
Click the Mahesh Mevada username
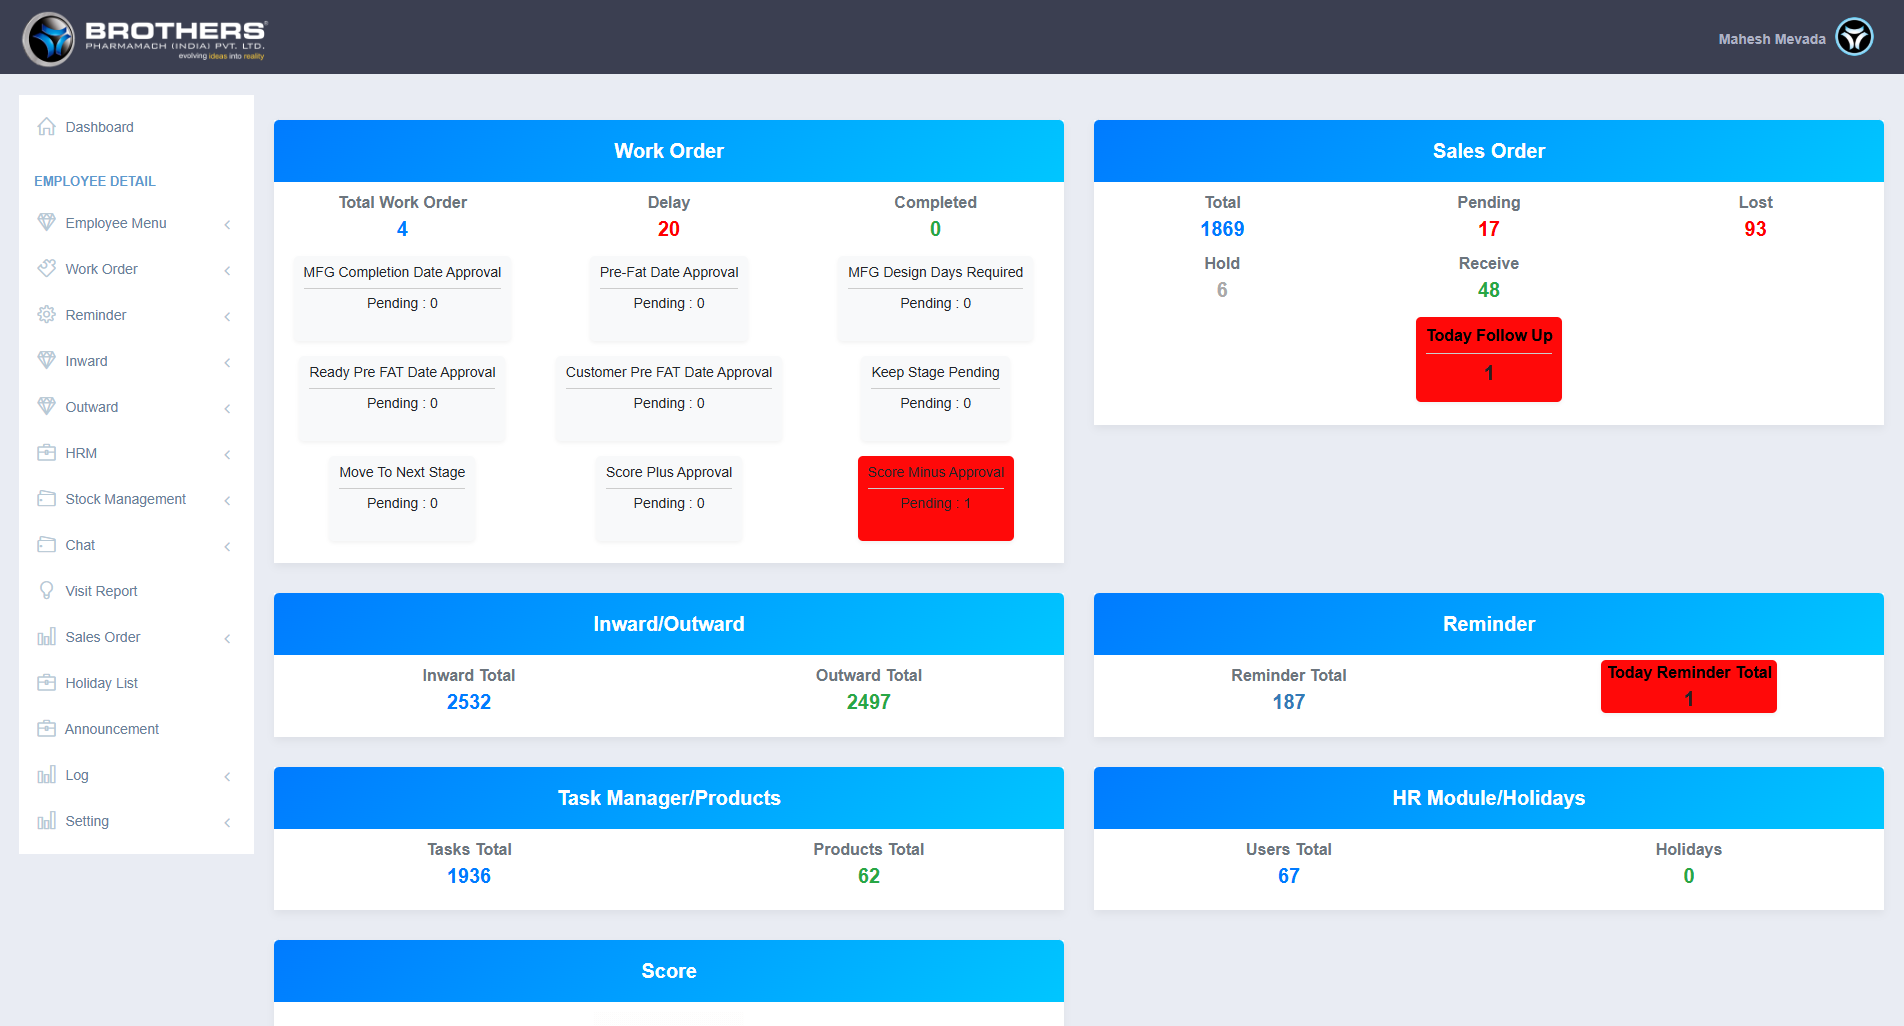(1771, 39)
